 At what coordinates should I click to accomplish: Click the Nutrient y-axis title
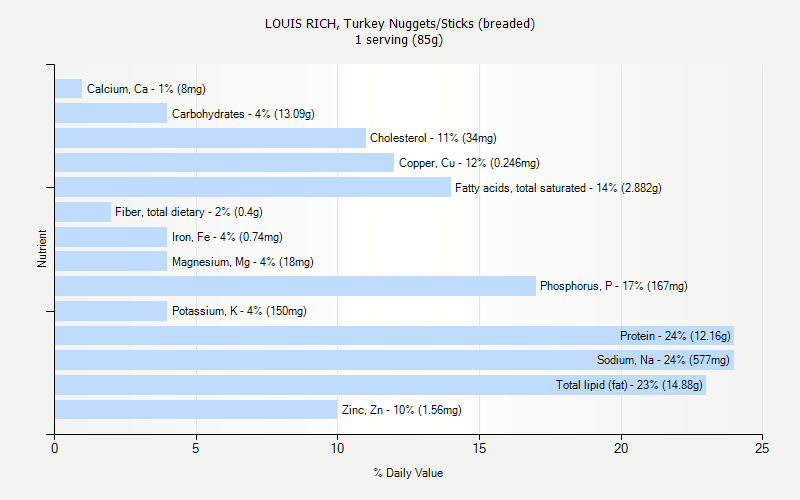pyautogui.click(x=42, y=248)
